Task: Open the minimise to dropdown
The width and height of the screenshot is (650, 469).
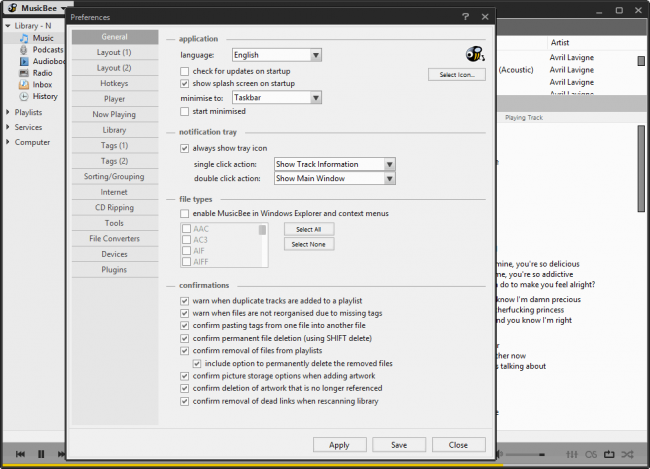Action: (277, 98)
